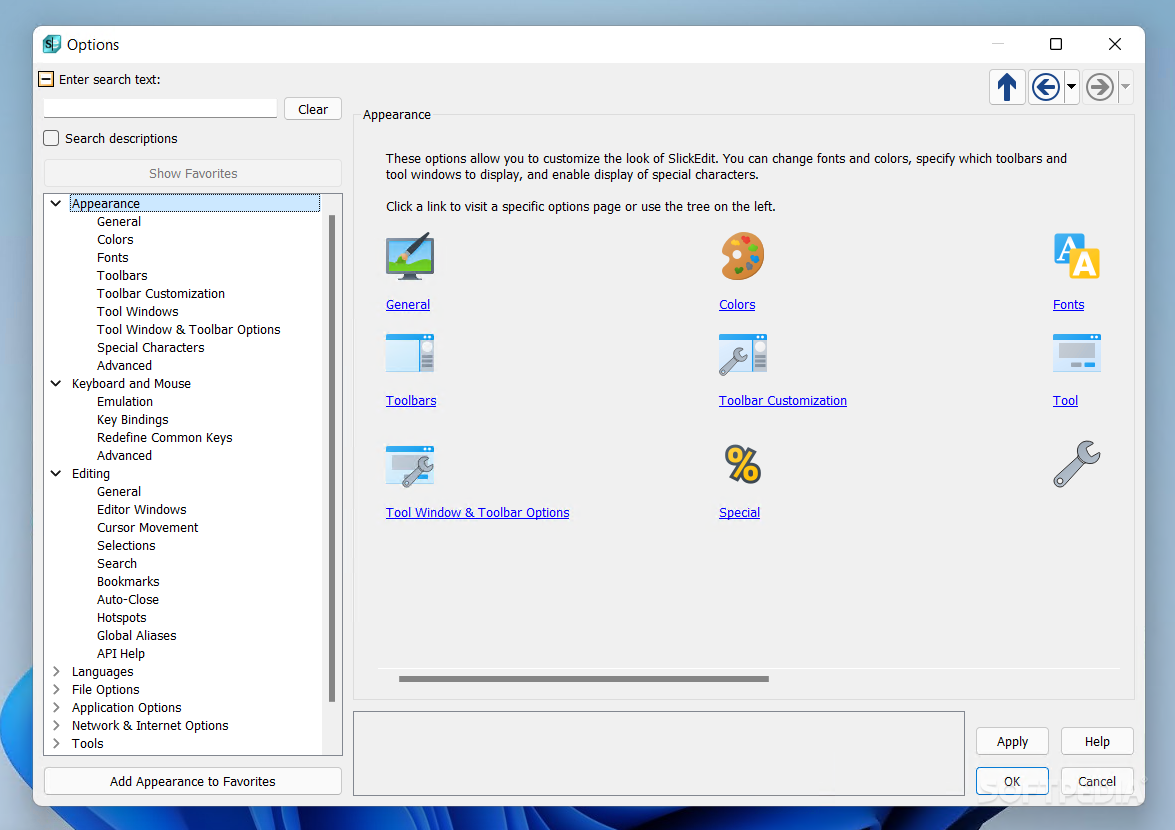Image resolution: width=1175 pixels, height=830 pixels.
Task: Expand the Application Options node
Action: tap(56, 707)
